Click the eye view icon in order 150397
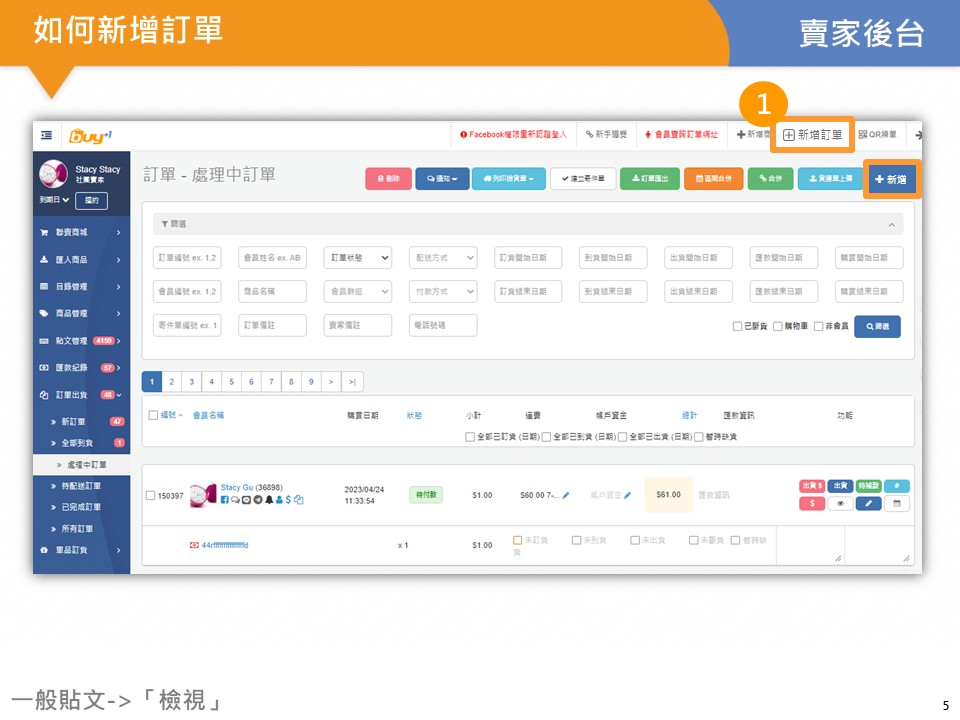This screenshot has width=960, height=720. click(x=839, y=503)
